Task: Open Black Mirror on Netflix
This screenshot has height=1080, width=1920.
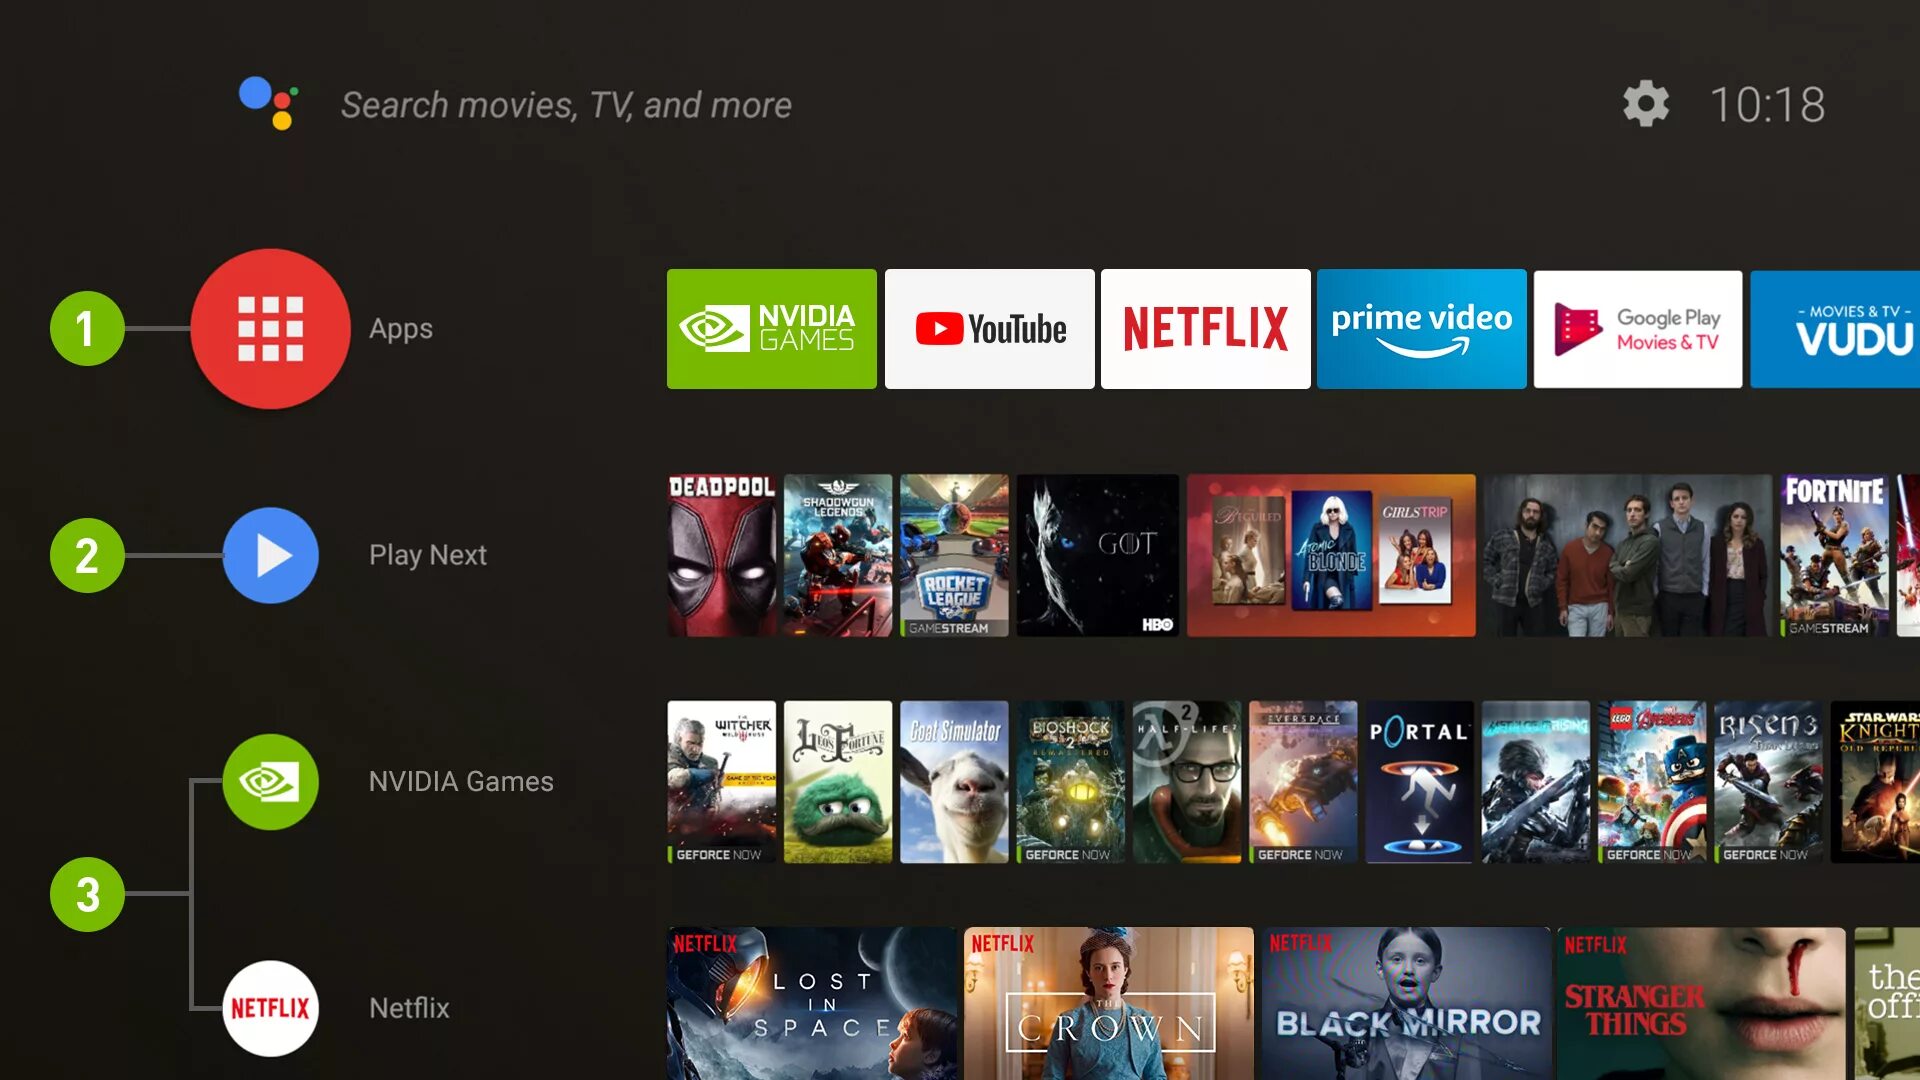Action: tap(1404, 1002)
